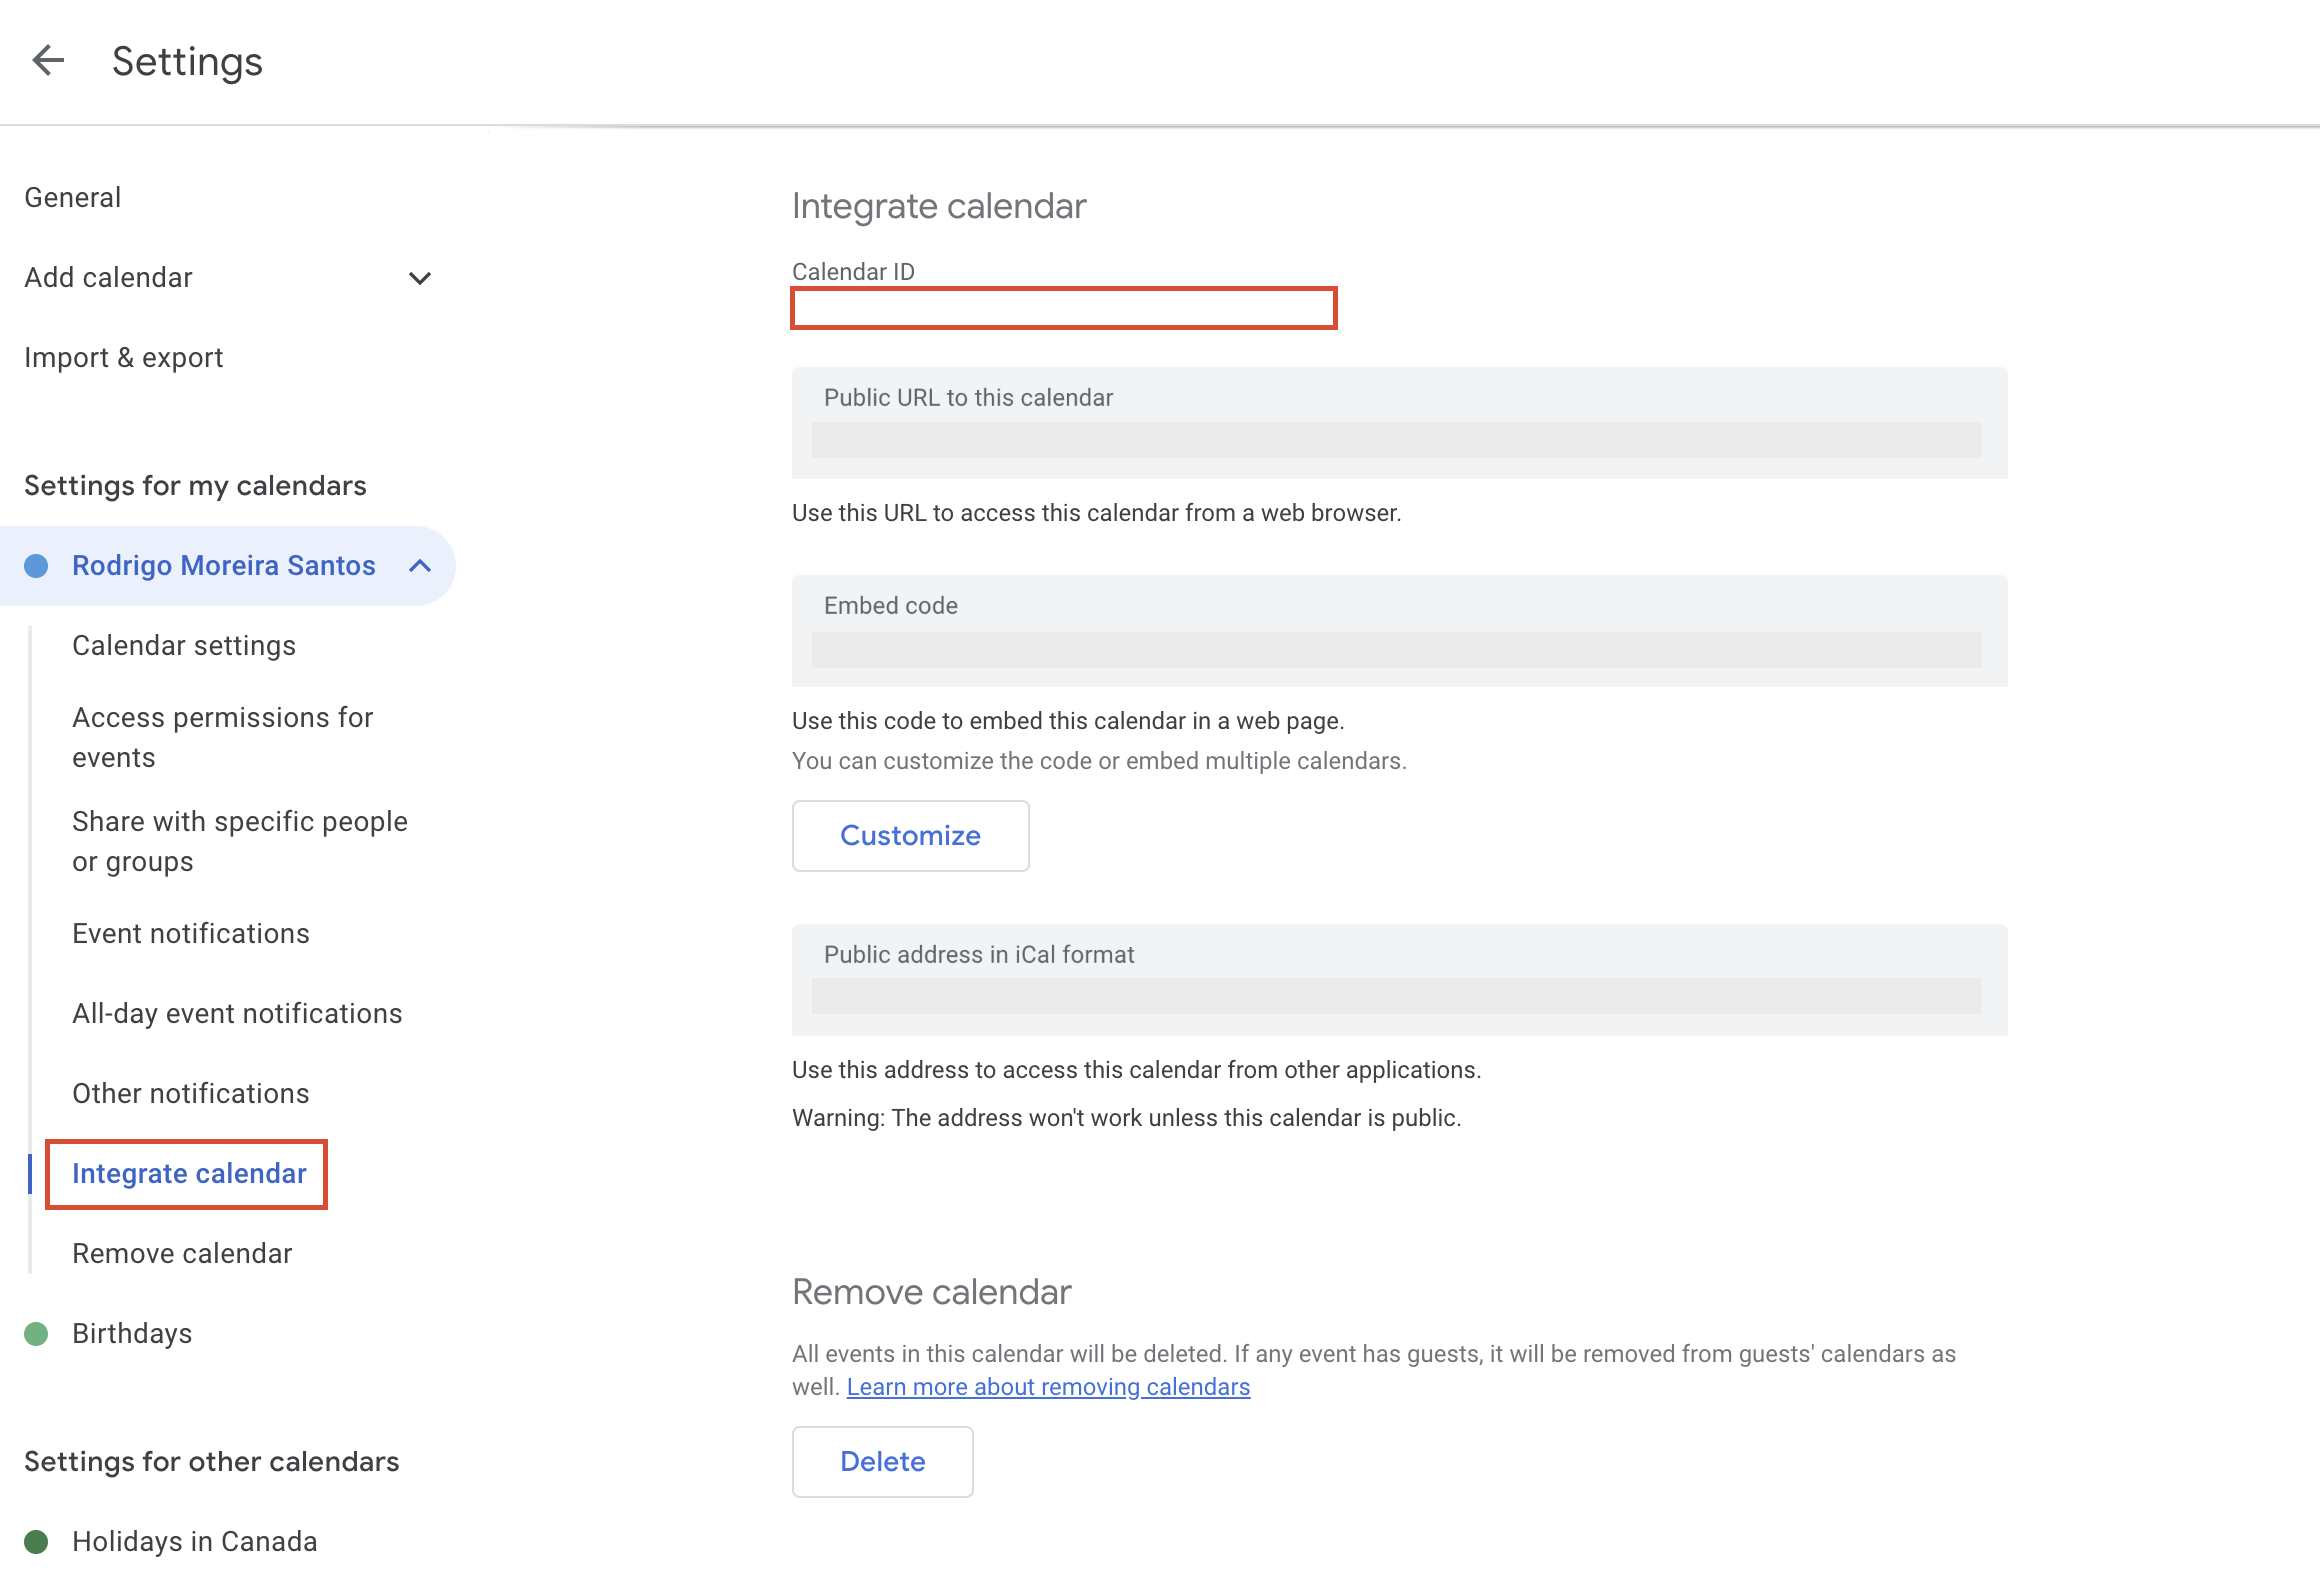Click the green Birthdays color dot
Image resolution: width=2320 pixels, height=1582 pixels.
click(x=36, y=1334)
